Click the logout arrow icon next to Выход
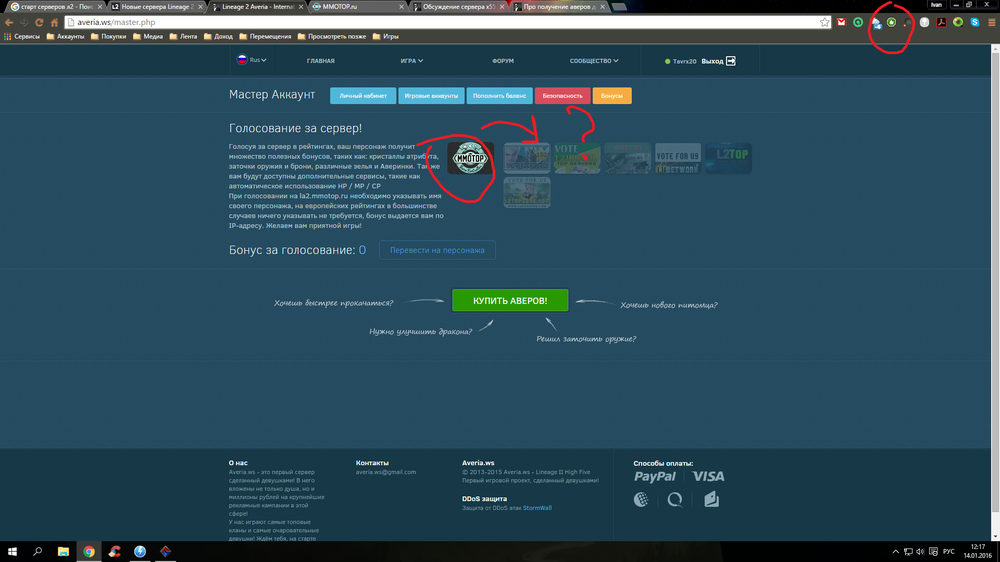This screenshot has width=1000, height=562. 731,61
